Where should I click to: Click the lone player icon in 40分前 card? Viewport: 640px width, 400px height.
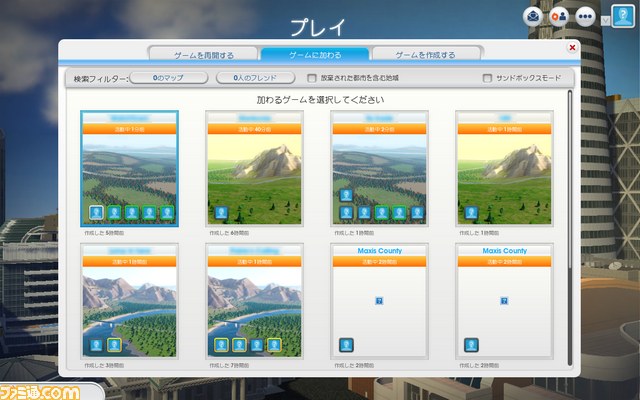pos(221,213)
